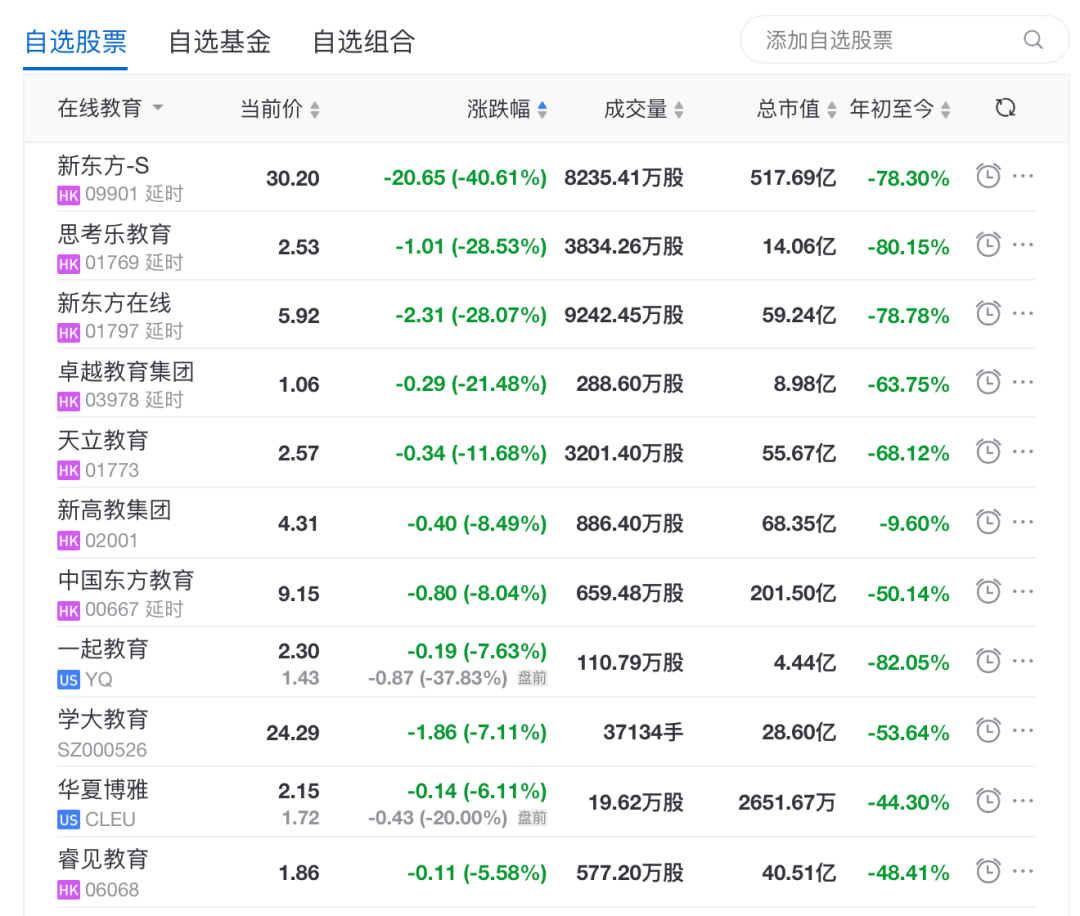Set a price alert for 睿见教育

pos(988,871)
